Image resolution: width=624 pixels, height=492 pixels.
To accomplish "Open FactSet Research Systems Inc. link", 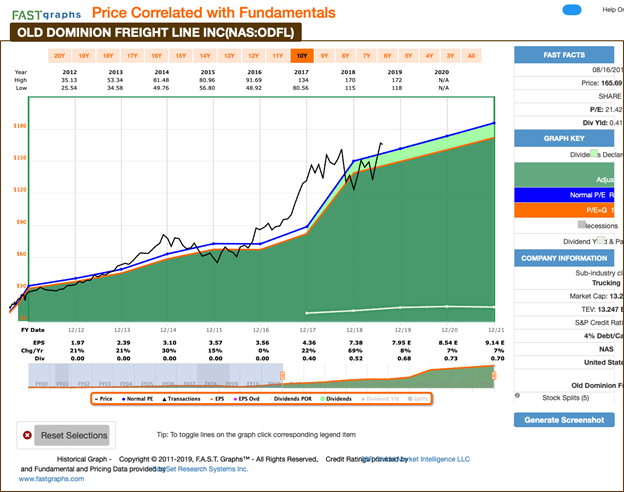I will click(203, 469).
